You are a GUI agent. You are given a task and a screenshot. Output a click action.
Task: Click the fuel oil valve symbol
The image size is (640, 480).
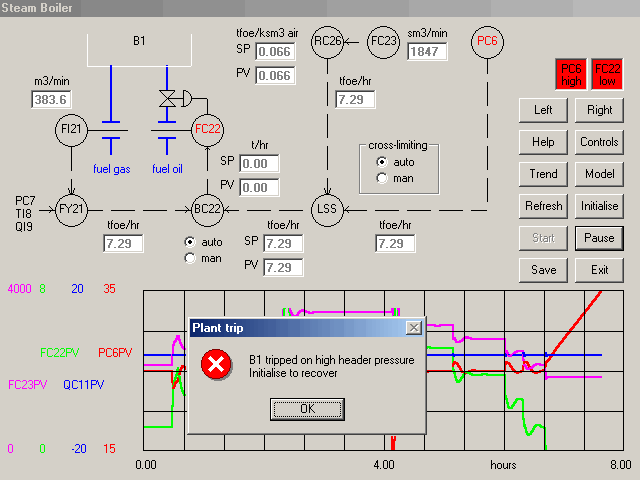pyautogui.click(x=167, y=100)
